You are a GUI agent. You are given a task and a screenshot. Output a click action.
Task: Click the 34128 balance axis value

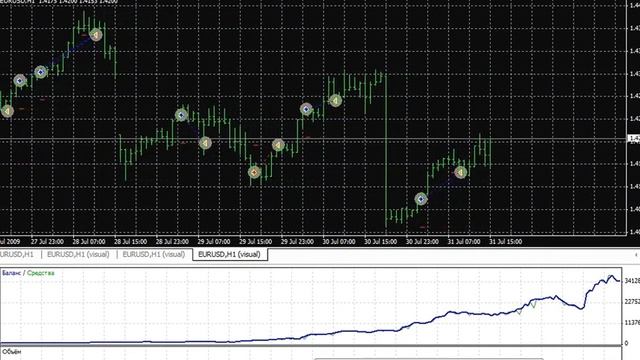632,281
